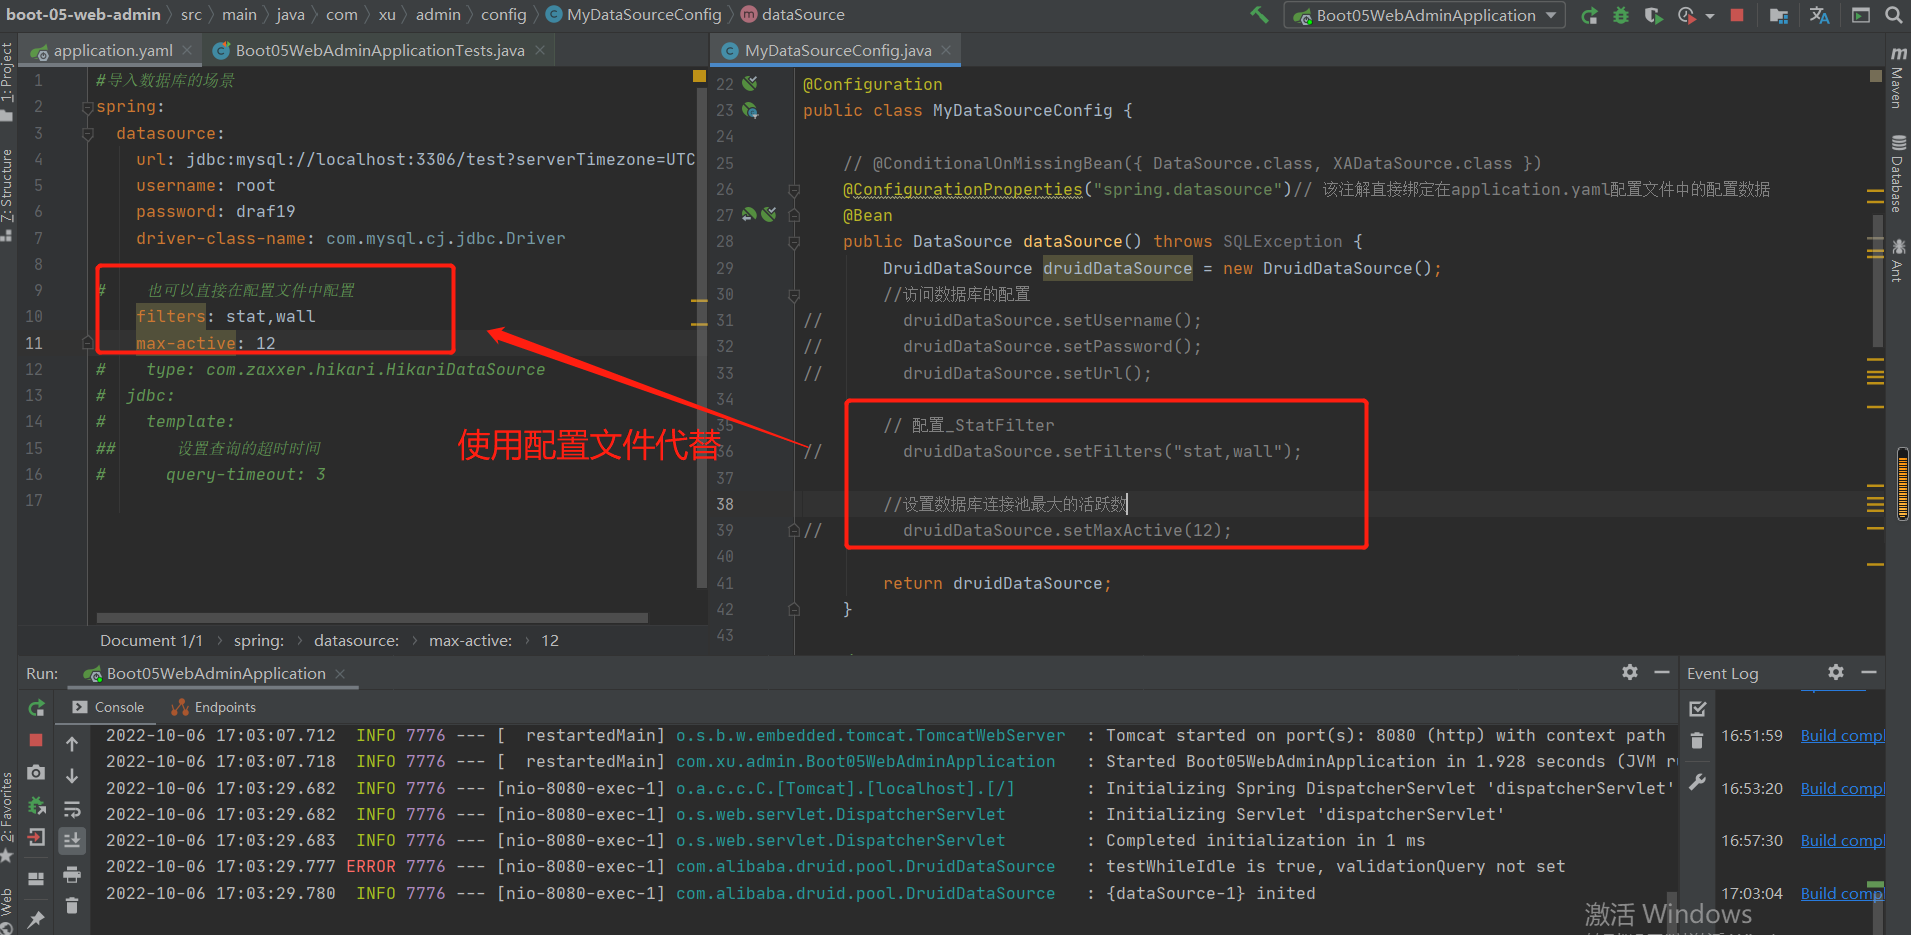Click the down arrow icon in the console

[72, 776]
